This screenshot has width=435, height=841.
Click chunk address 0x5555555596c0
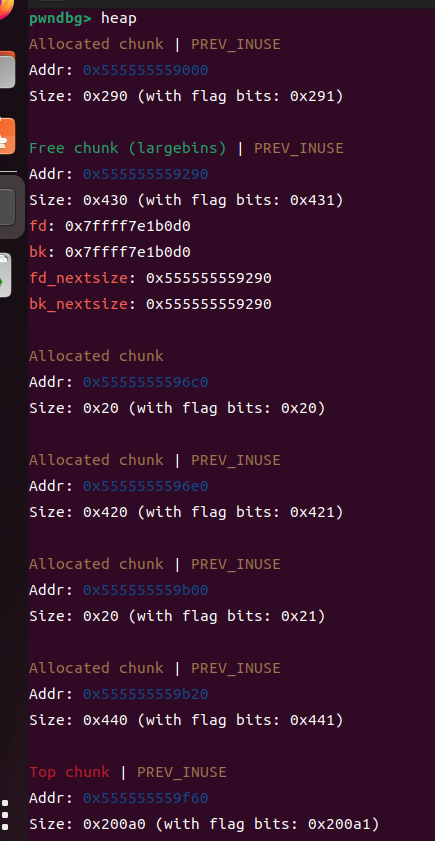(145, 382)
